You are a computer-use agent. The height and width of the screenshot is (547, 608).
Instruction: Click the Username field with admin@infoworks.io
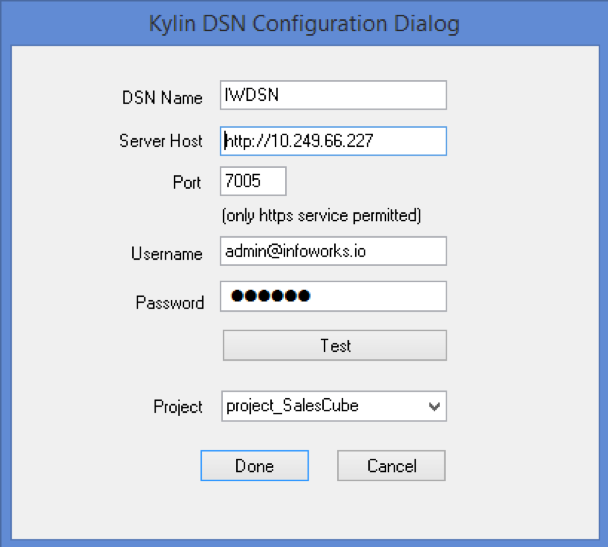333,251
